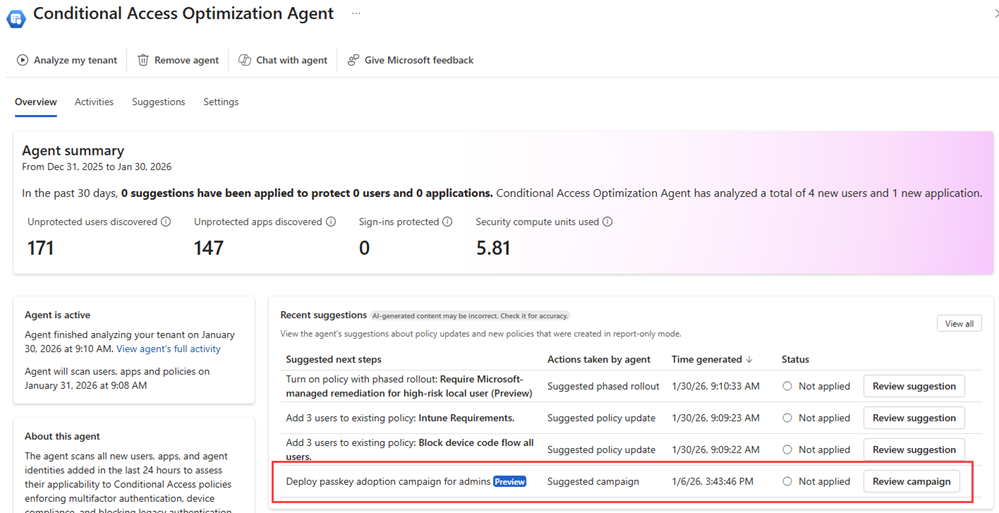999x513 pixels.
Task: Click the Chat with agent icon
Action: 245,60
